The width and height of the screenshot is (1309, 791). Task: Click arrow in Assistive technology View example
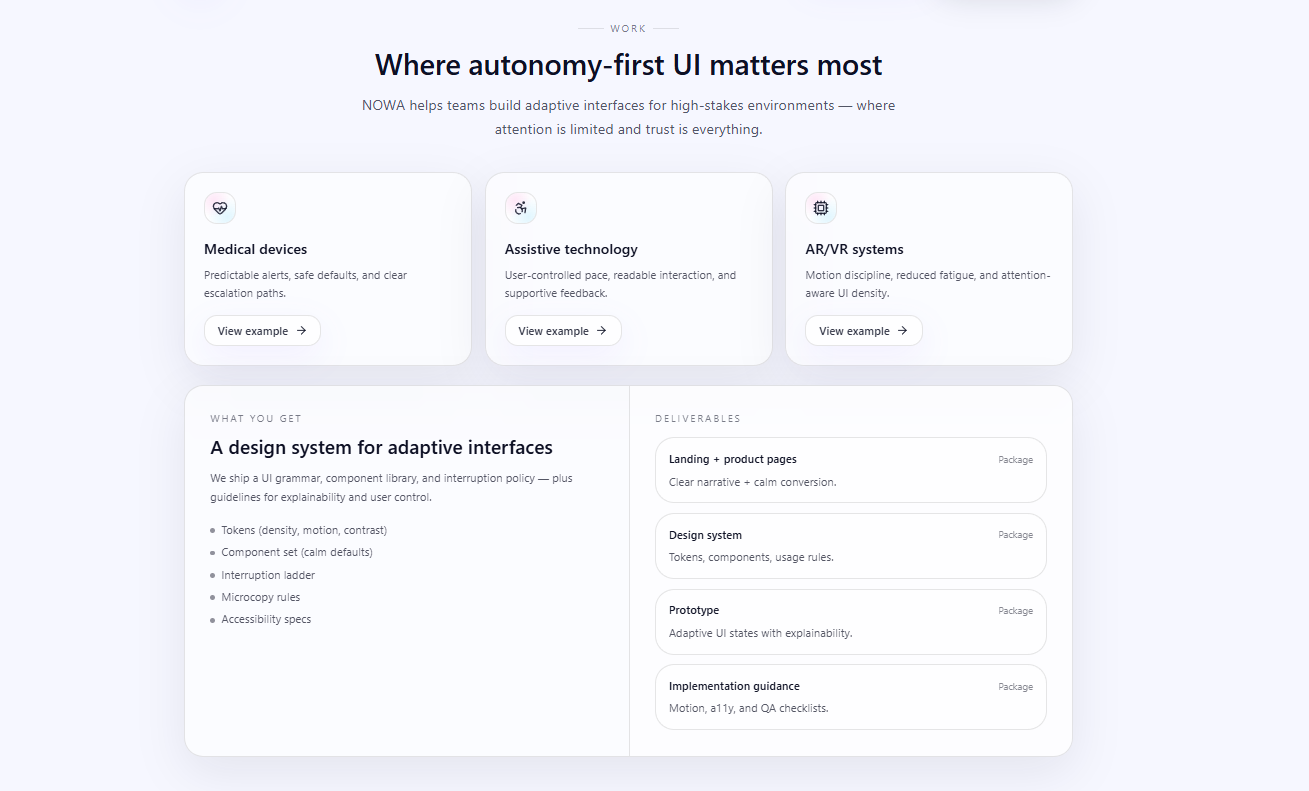(x=602, y=331)
